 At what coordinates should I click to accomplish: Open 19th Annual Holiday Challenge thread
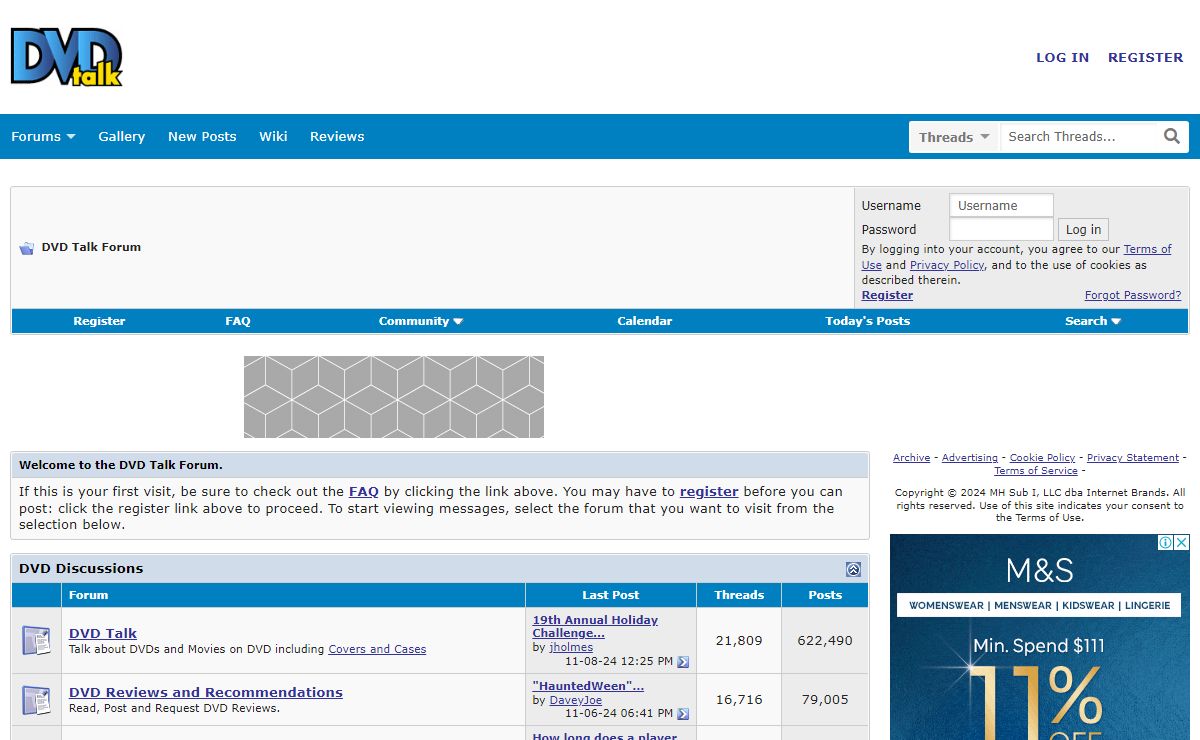(x=595, y=626)
